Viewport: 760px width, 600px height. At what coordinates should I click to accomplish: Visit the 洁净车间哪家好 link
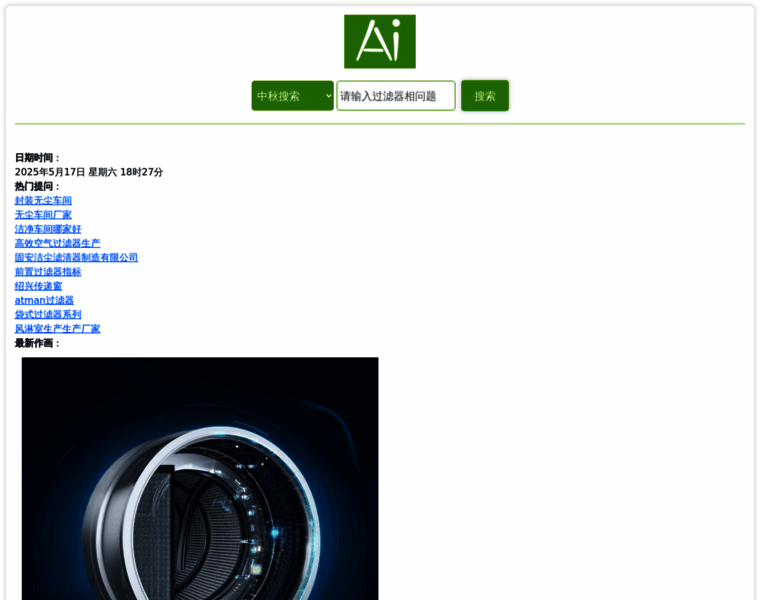(x=48, y=229)
